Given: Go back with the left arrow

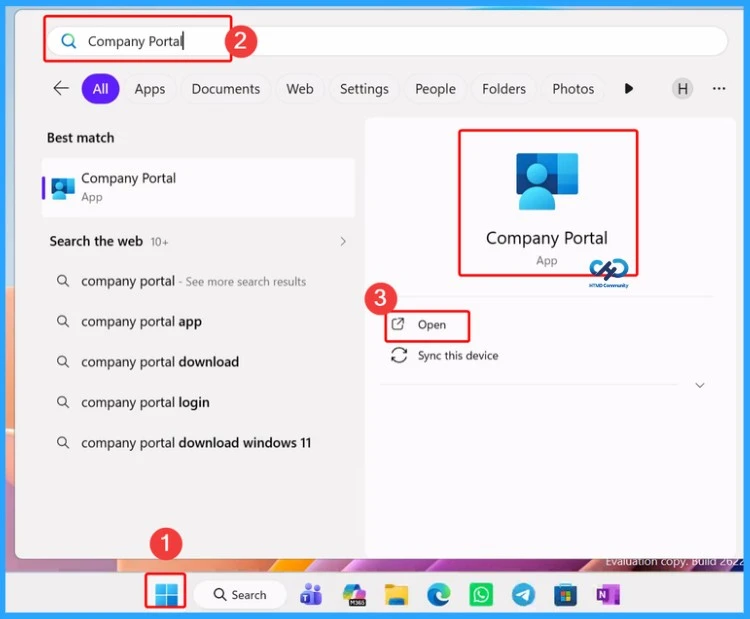Looking at the screenshot, I should (61, 88).
